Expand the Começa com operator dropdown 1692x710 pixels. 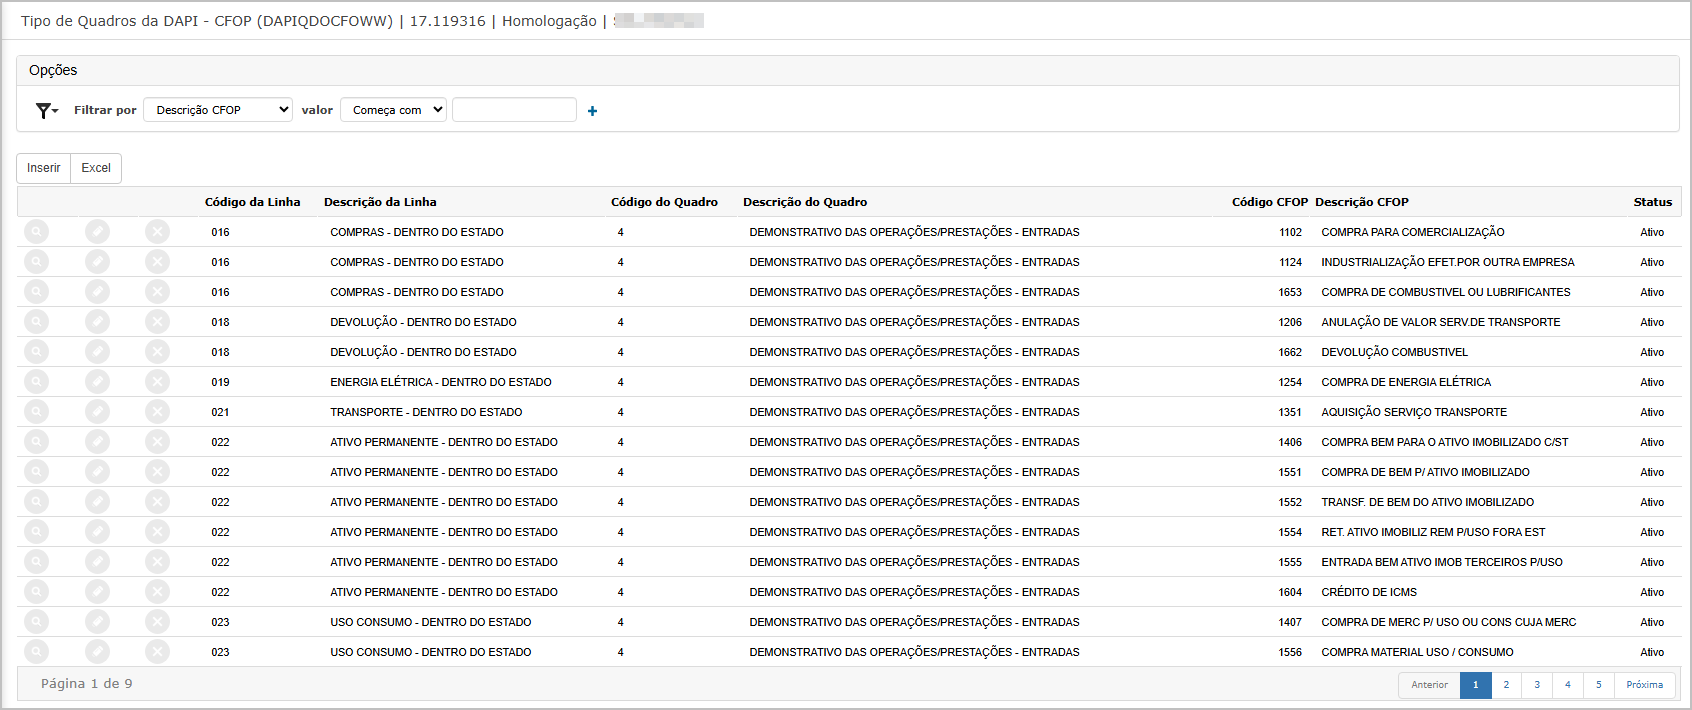(x=393, y=110)
